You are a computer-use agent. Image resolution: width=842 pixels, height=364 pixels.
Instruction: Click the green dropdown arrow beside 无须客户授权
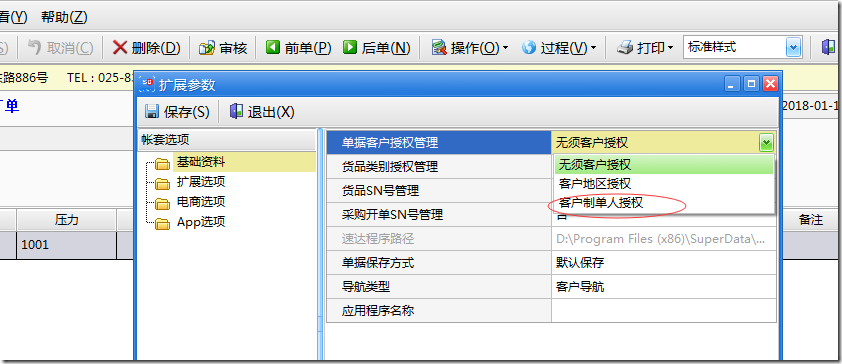point(766,143)
